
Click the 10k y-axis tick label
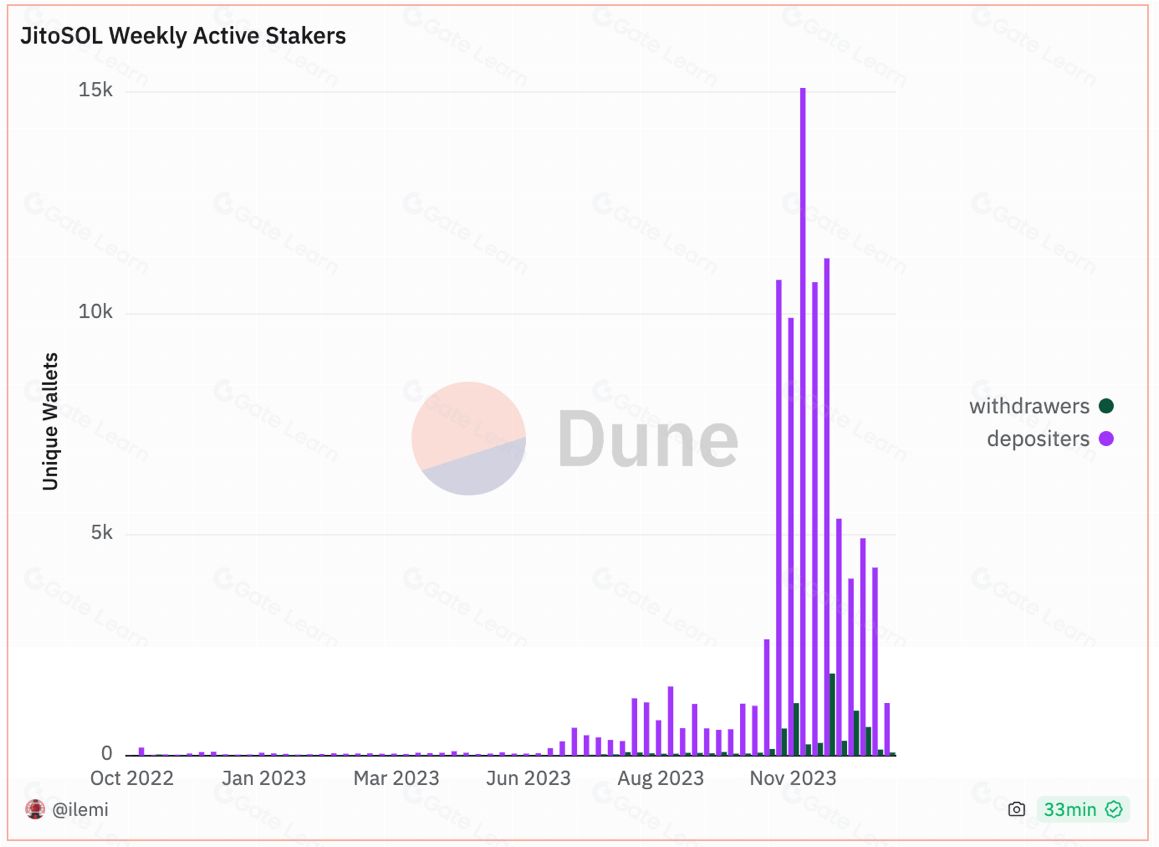pyautogui.click(x=96, y=313)
